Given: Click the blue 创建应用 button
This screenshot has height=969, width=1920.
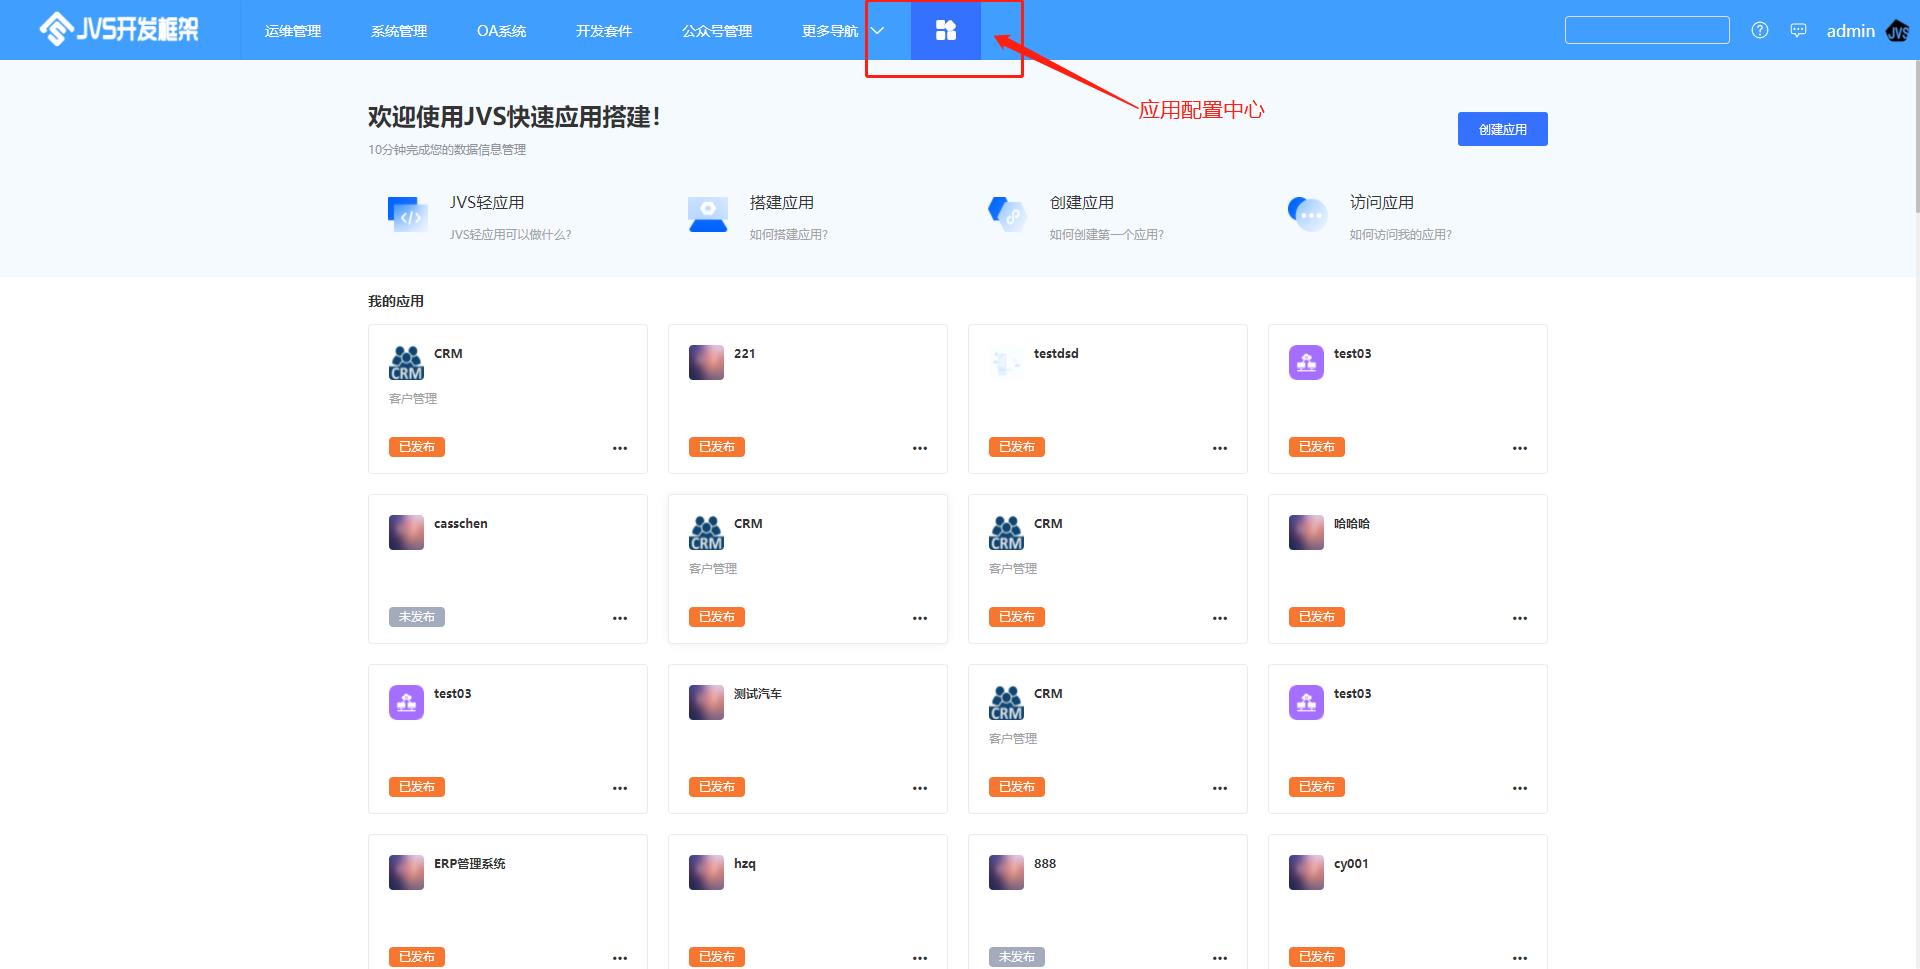Looking at the screenshot, I should [x=1502, y=129].
